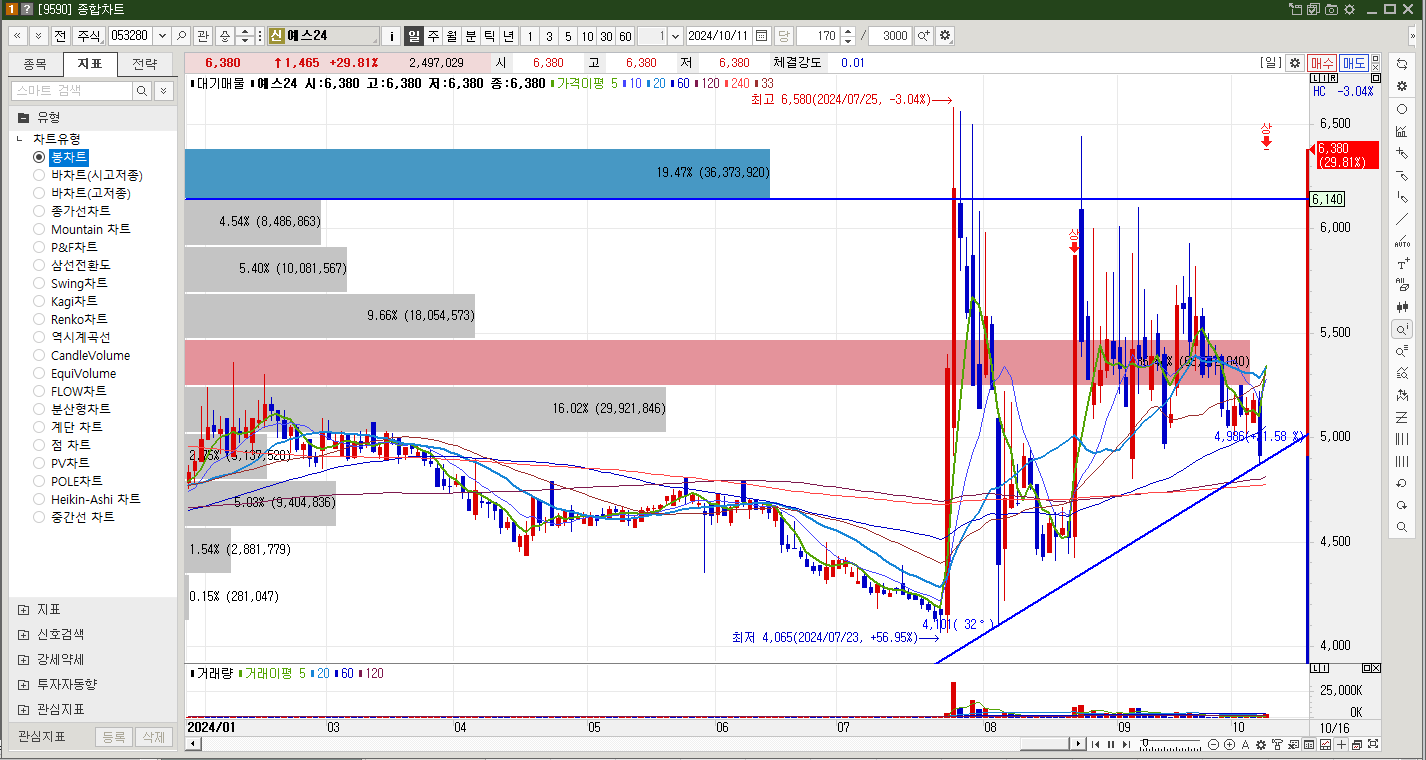Expand the 신호검색 tree section
The width and height of the screenshot is (1426, 760).
pyautogui.click(x=24, y=634)
